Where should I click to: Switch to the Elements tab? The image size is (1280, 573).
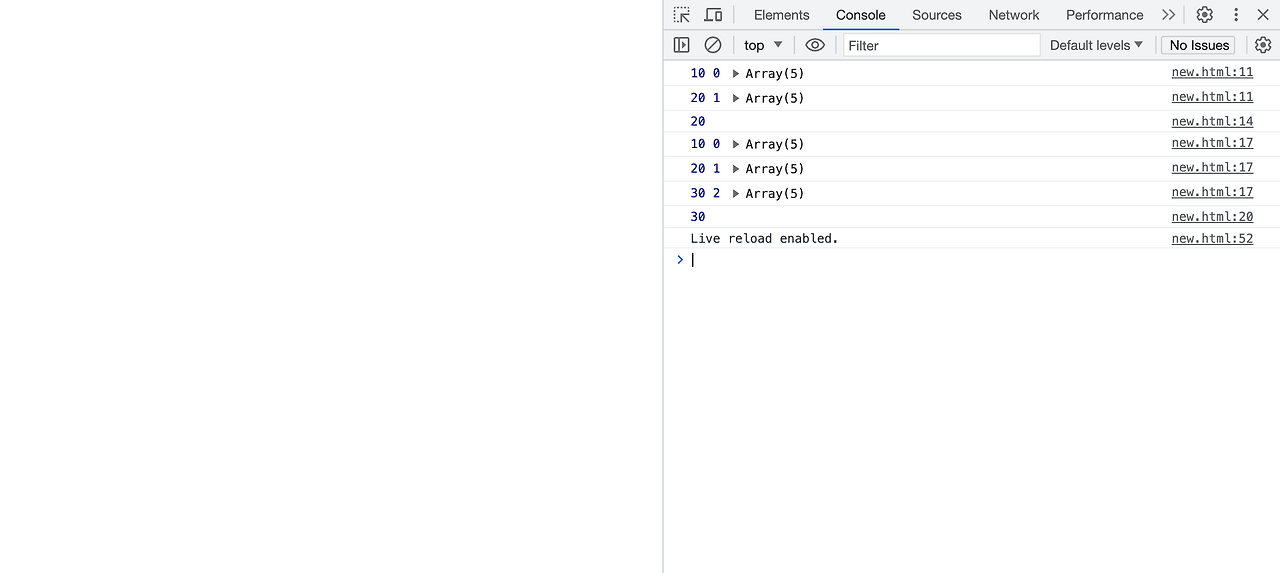tap(782, 15)
